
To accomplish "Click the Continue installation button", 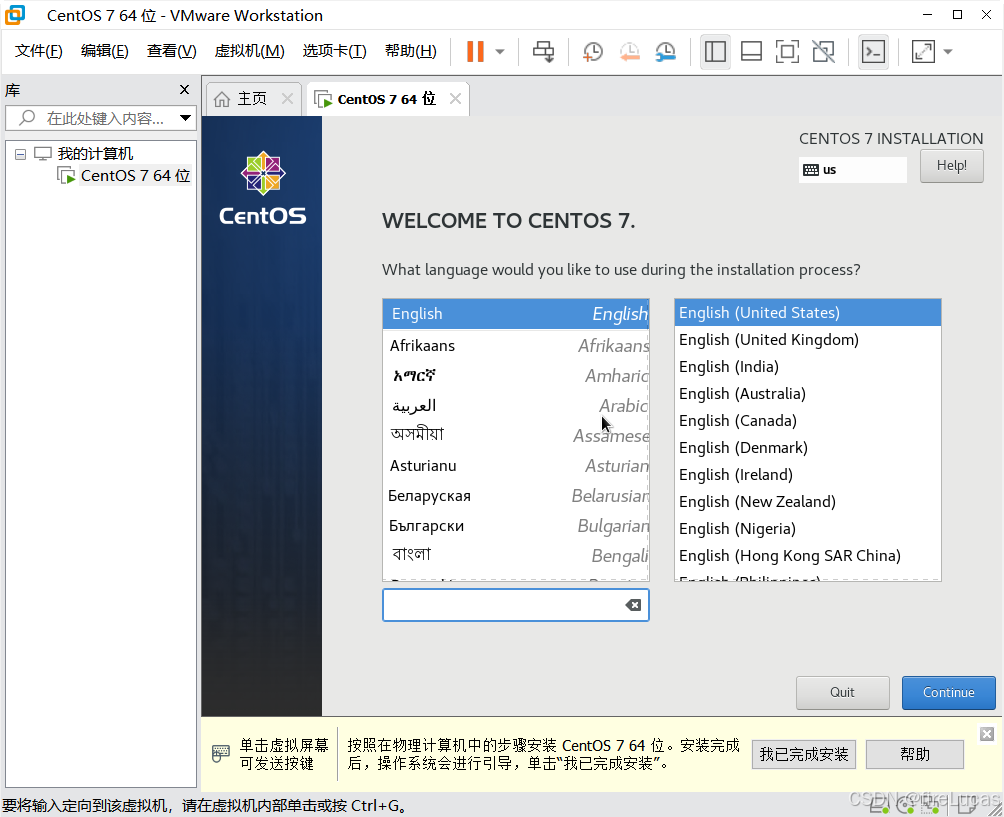I will click(947, 692).
